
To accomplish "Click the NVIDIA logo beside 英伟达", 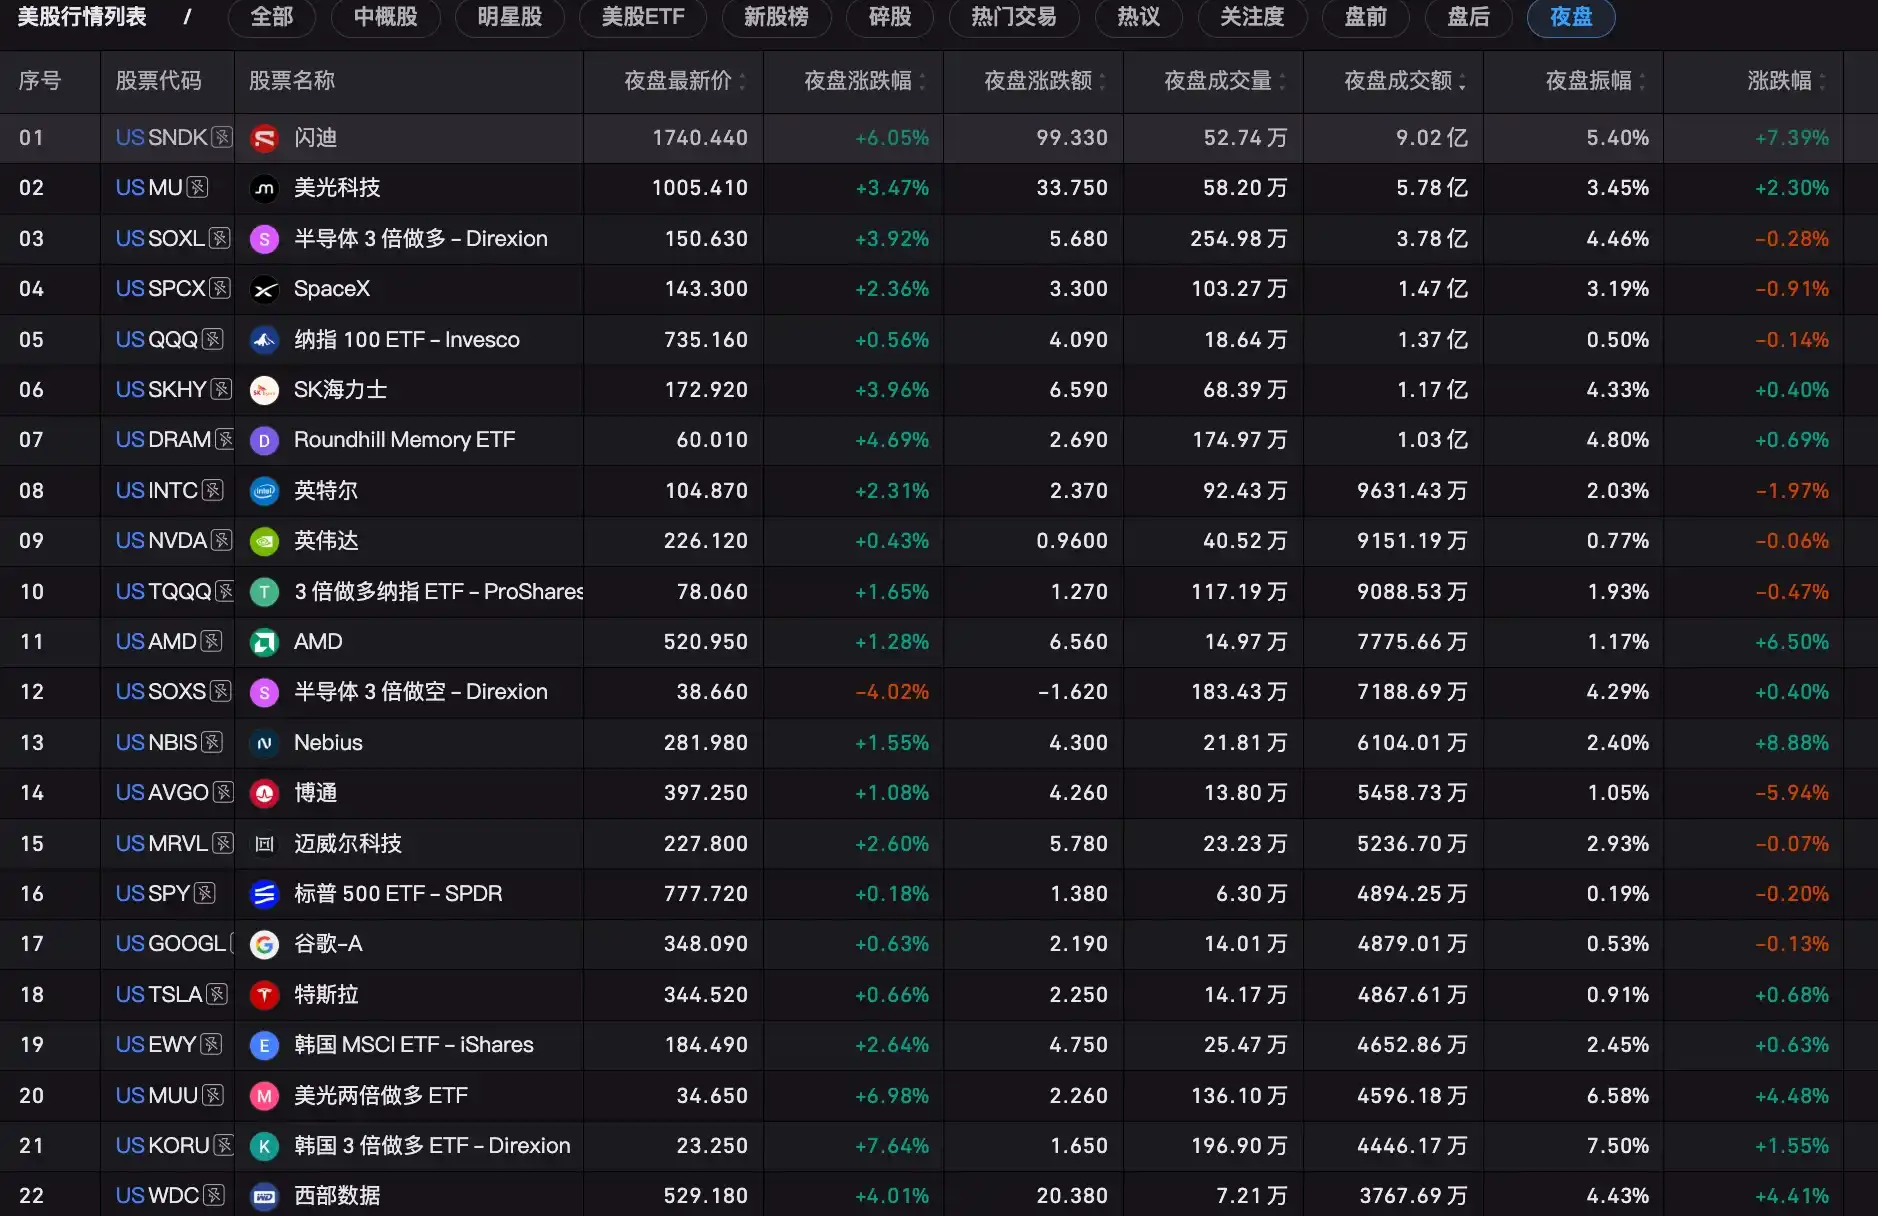I will pyautogui.click(x=264, y=541).
